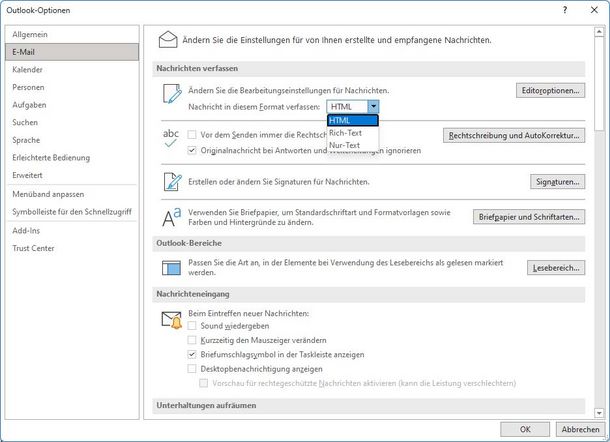Click the abc spell check icon
Screen dimensions: 610x442
point(171,139)
